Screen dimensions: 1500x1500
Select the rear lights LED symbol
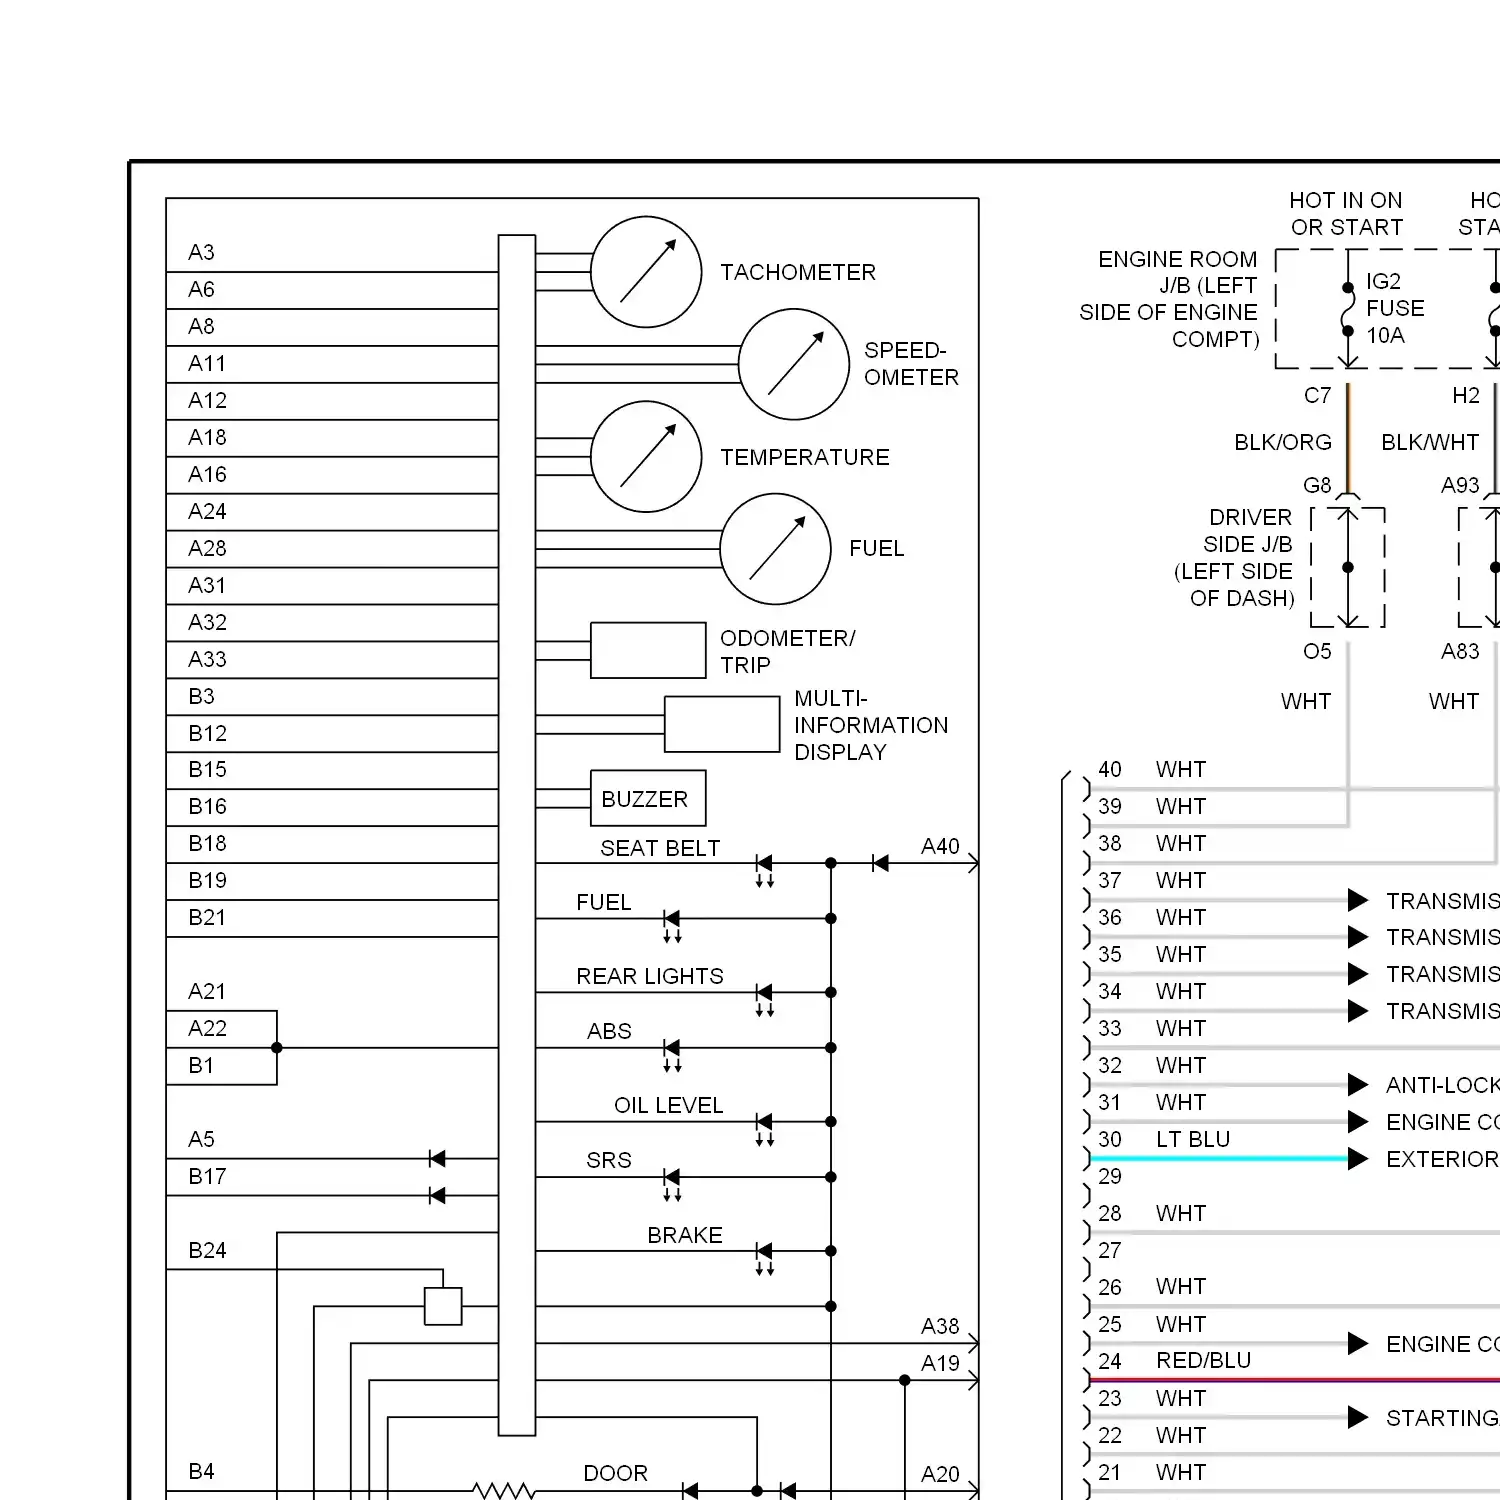(764, 998)
